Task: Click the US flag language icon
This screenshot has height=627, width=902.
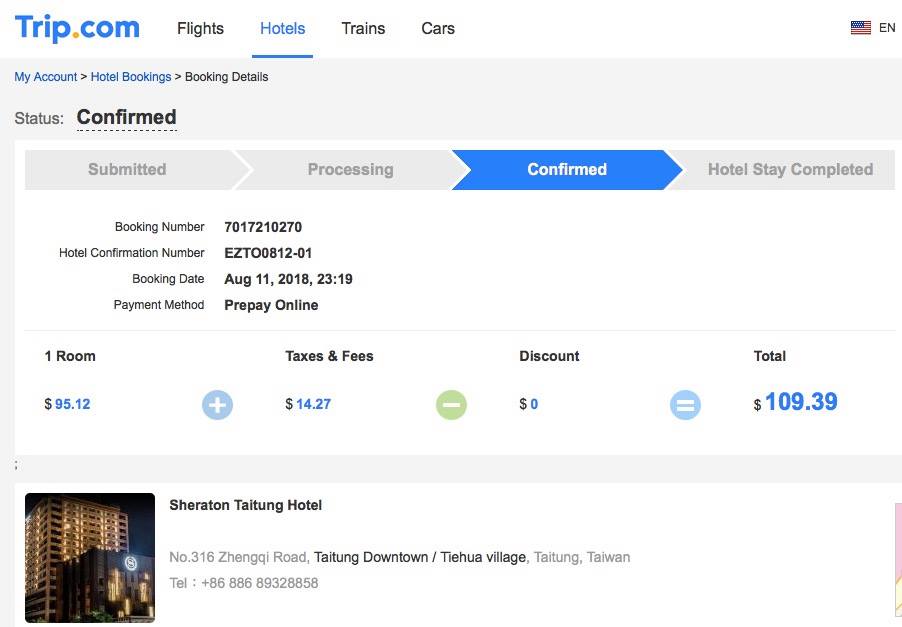Action: pos(861,28)
